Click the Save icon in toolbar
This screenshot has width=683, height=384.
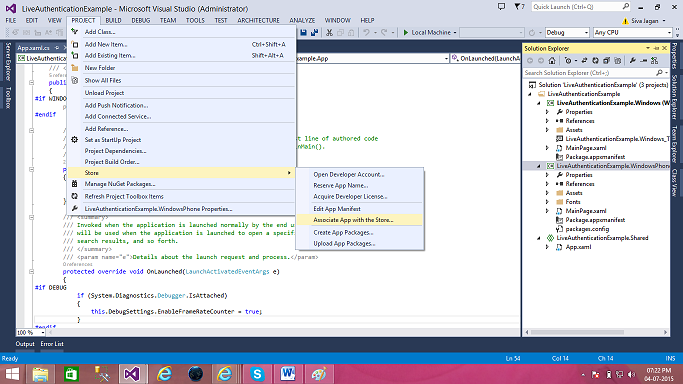(304, 33)
